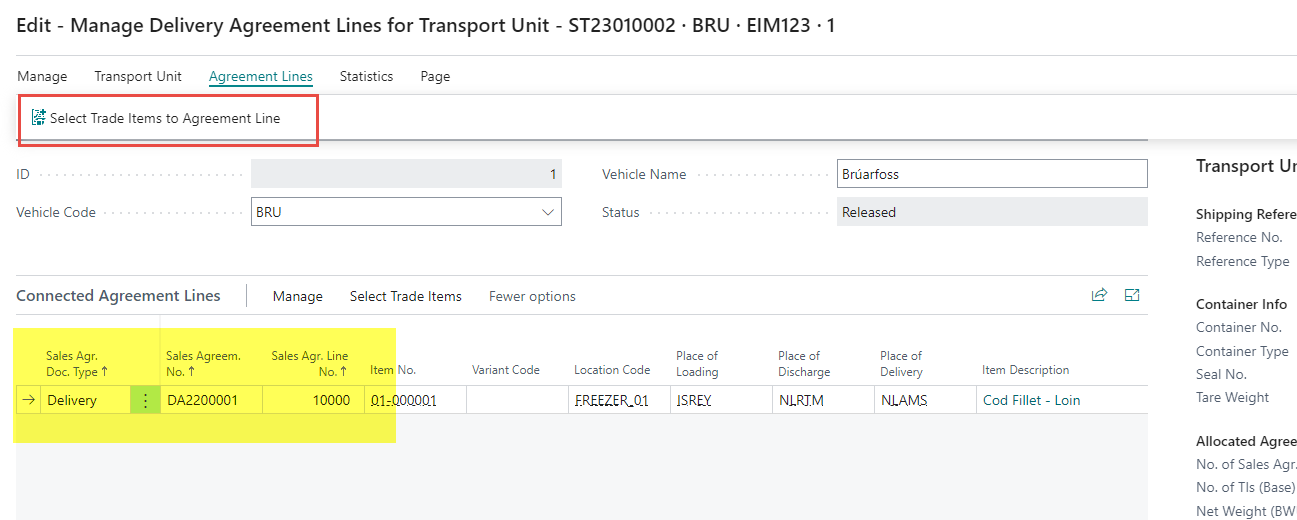Open the Transport Unit menu tab
Image resolution: width=1297 pixels, height=520 pixels.
click(x=138, y=76)
